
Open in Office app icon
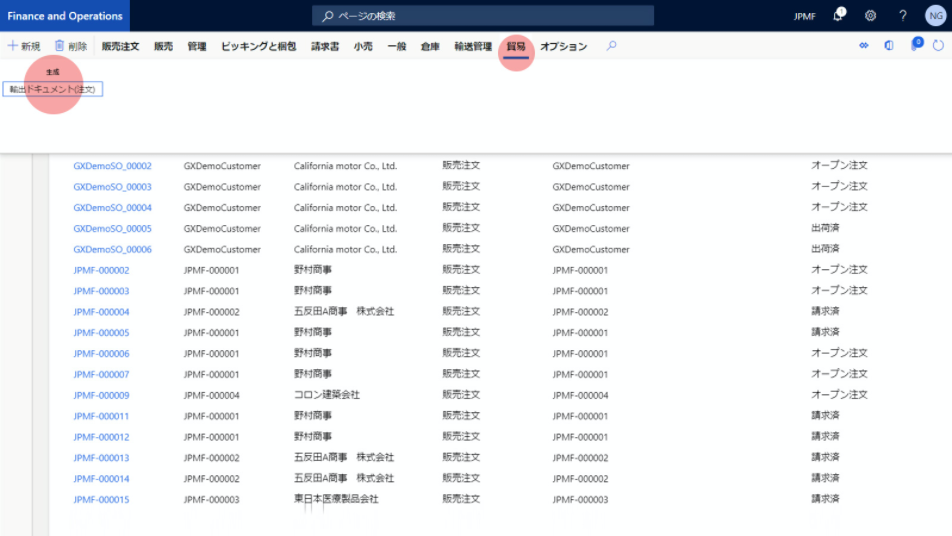(889, 46)
